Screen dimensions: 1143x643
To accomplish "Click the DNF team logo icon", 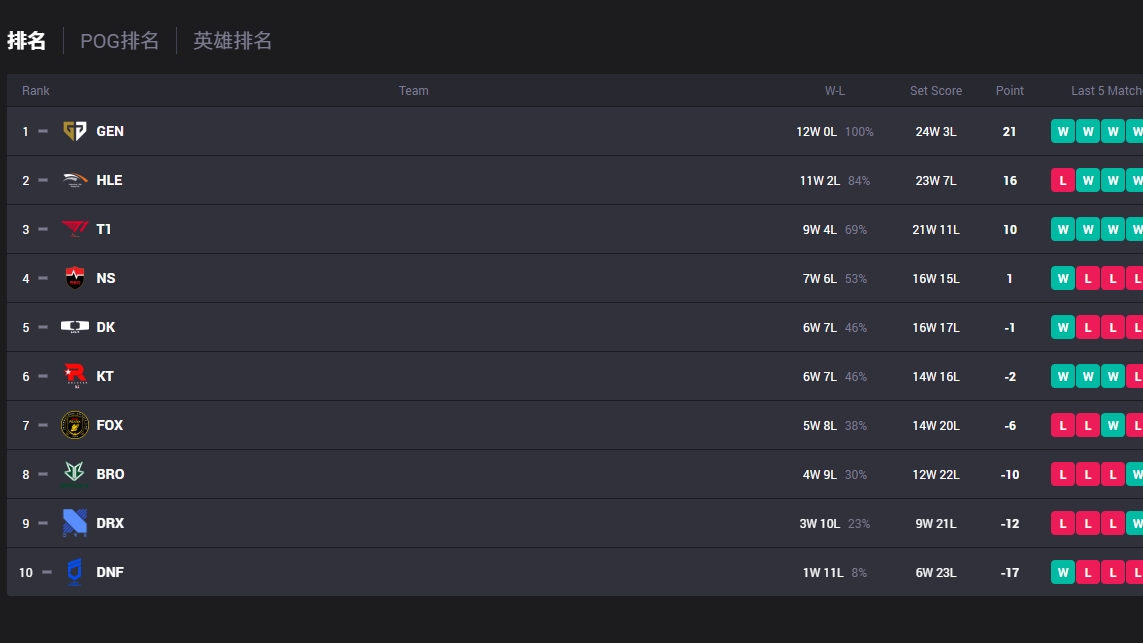I will [74, 572].
